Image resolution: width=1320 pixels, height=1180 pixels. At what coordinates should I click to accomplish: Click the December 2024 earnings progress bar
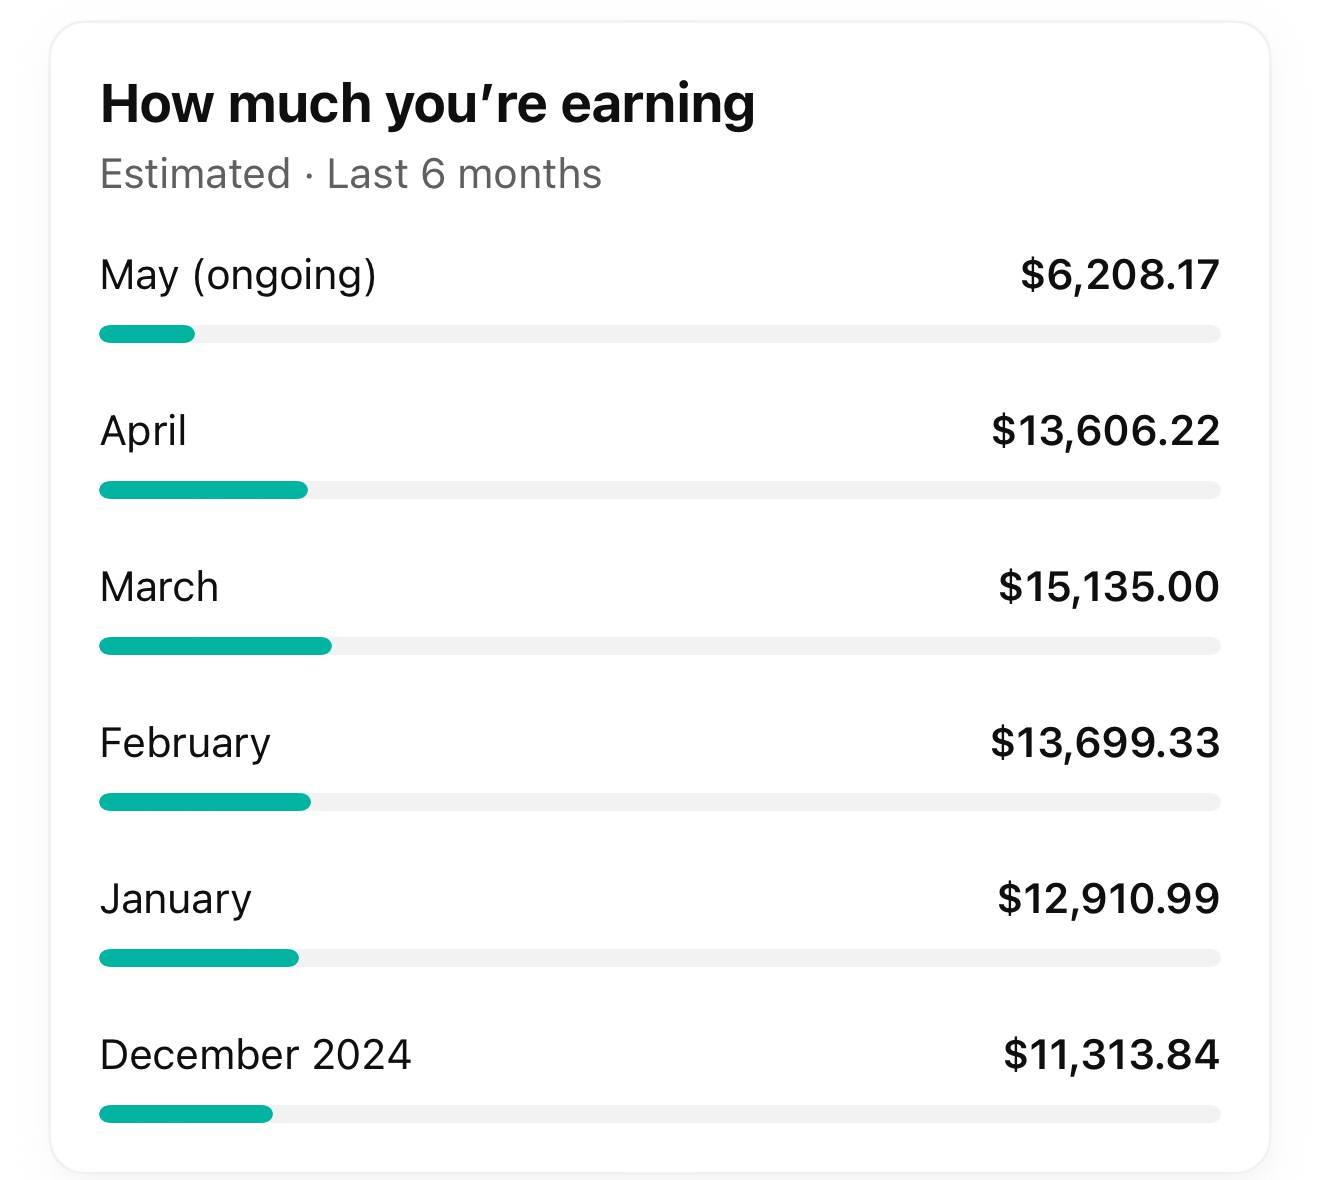coord(660,1114)
